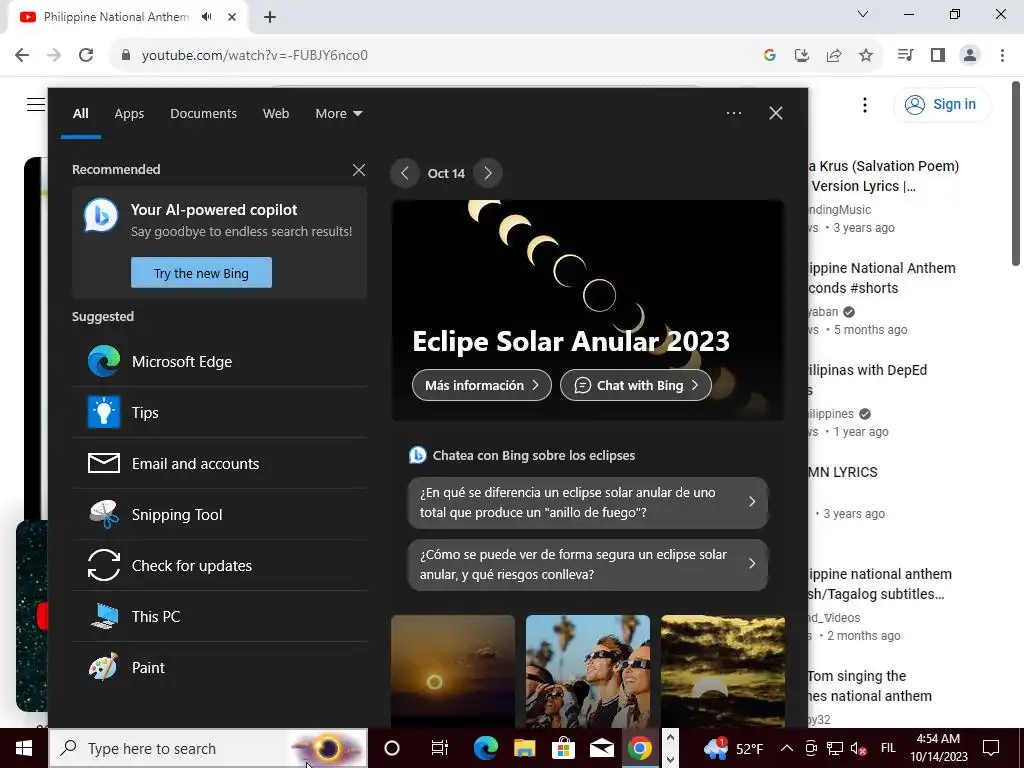Click the FIL input language indicator
The height and width of the screenshot is (768, 1024).
point(888,748)
